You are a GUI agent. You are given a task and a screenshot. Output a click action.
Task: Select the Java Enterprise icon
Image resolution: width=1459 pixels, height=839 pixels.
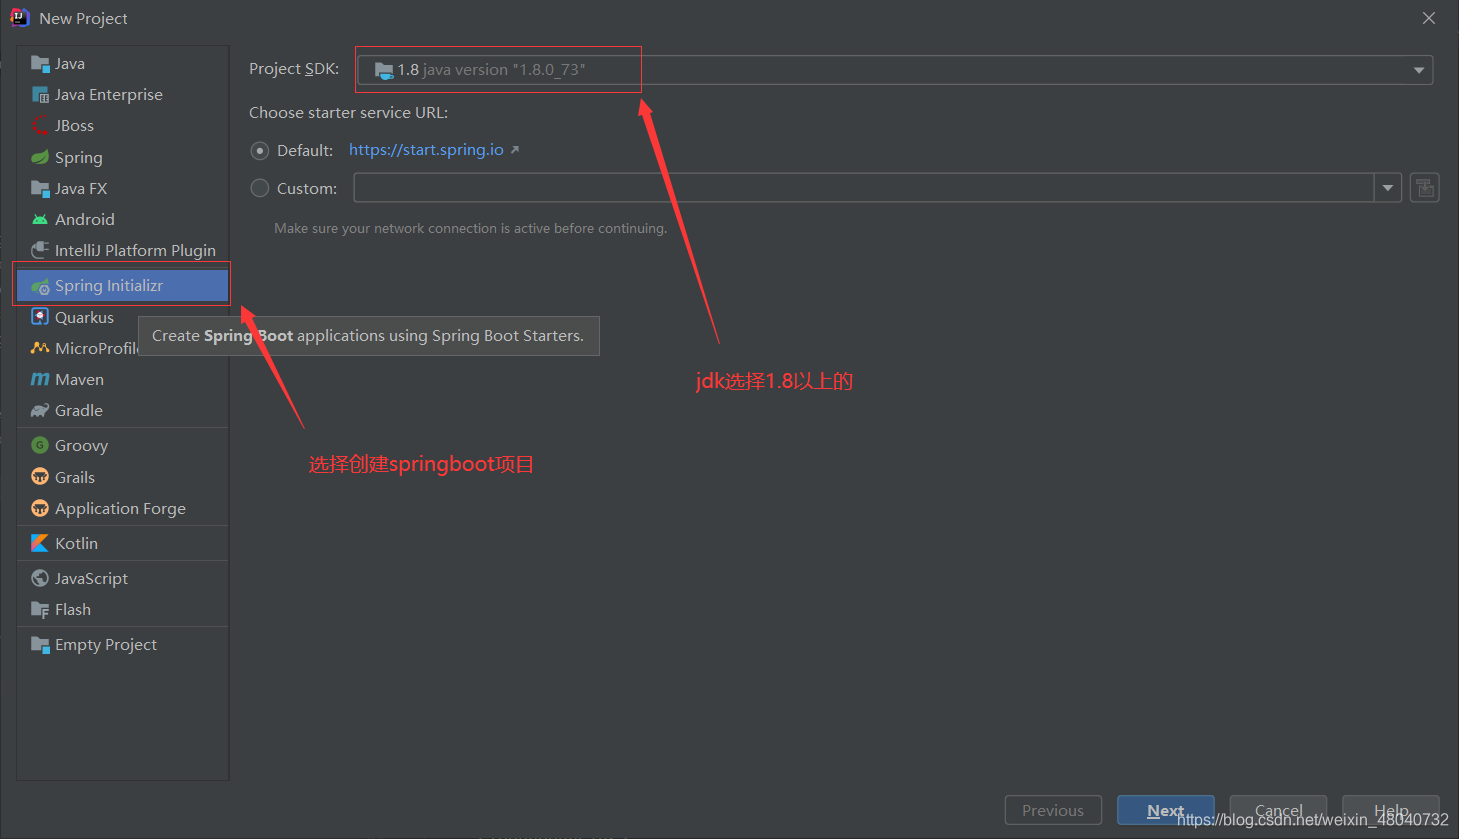40,95
